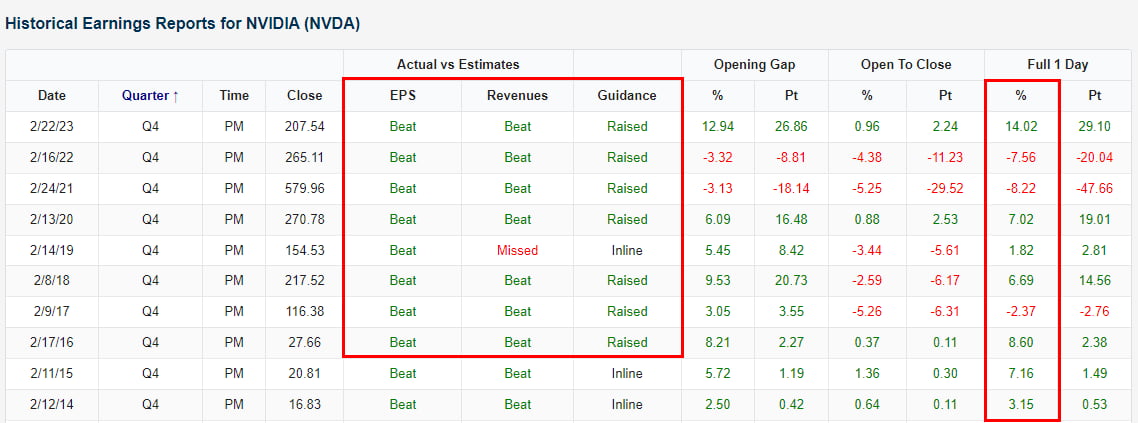Viewport: 1138px width, 423px height.
Task: Click the Date column header
Action: point(52,95)
